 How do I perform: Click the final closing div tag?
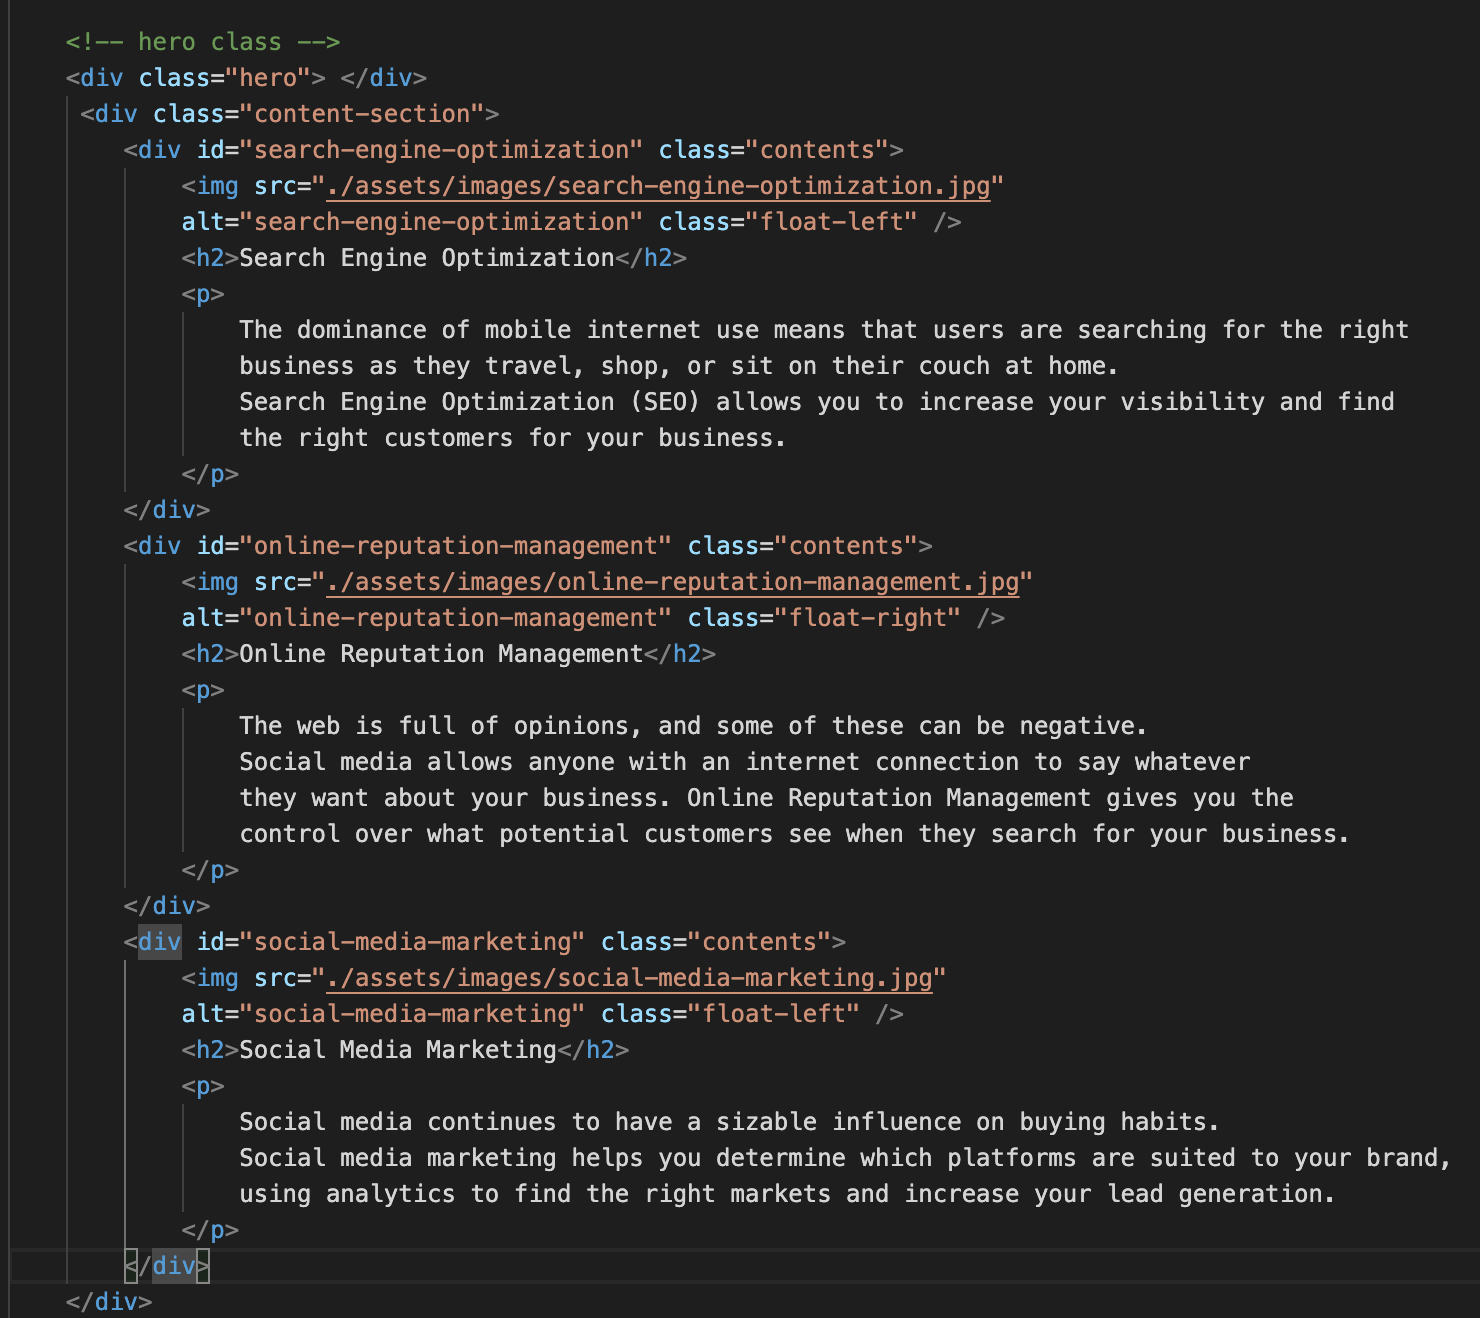(108, 1302)
